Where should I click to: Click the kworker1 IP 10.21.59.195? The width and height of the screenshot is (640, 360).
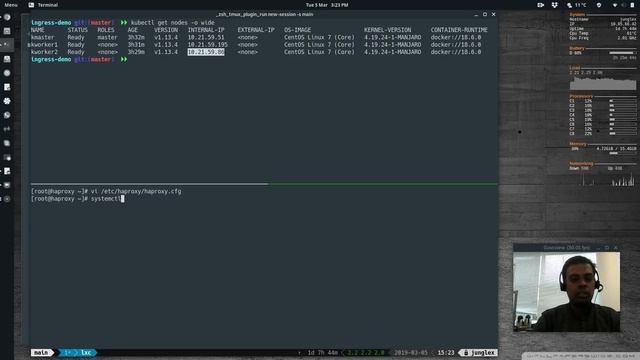click(x=207, y=44)
